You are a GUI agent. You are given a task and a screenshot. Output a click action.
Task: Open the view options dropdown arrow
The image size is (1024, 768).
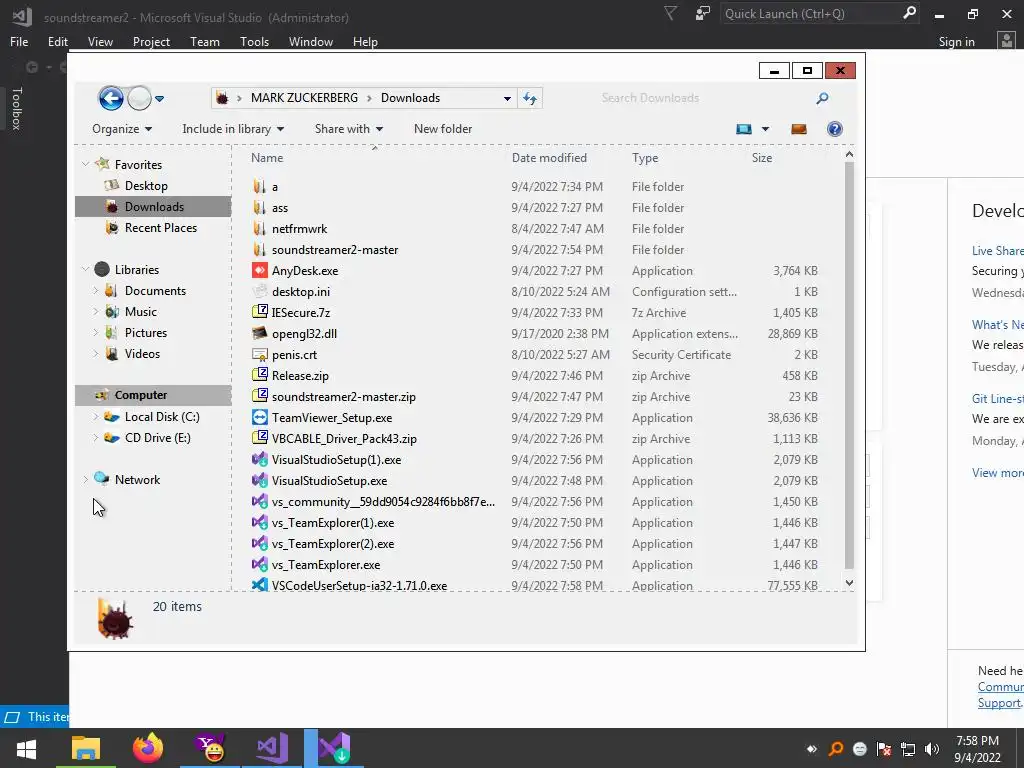tap(765, 129)
